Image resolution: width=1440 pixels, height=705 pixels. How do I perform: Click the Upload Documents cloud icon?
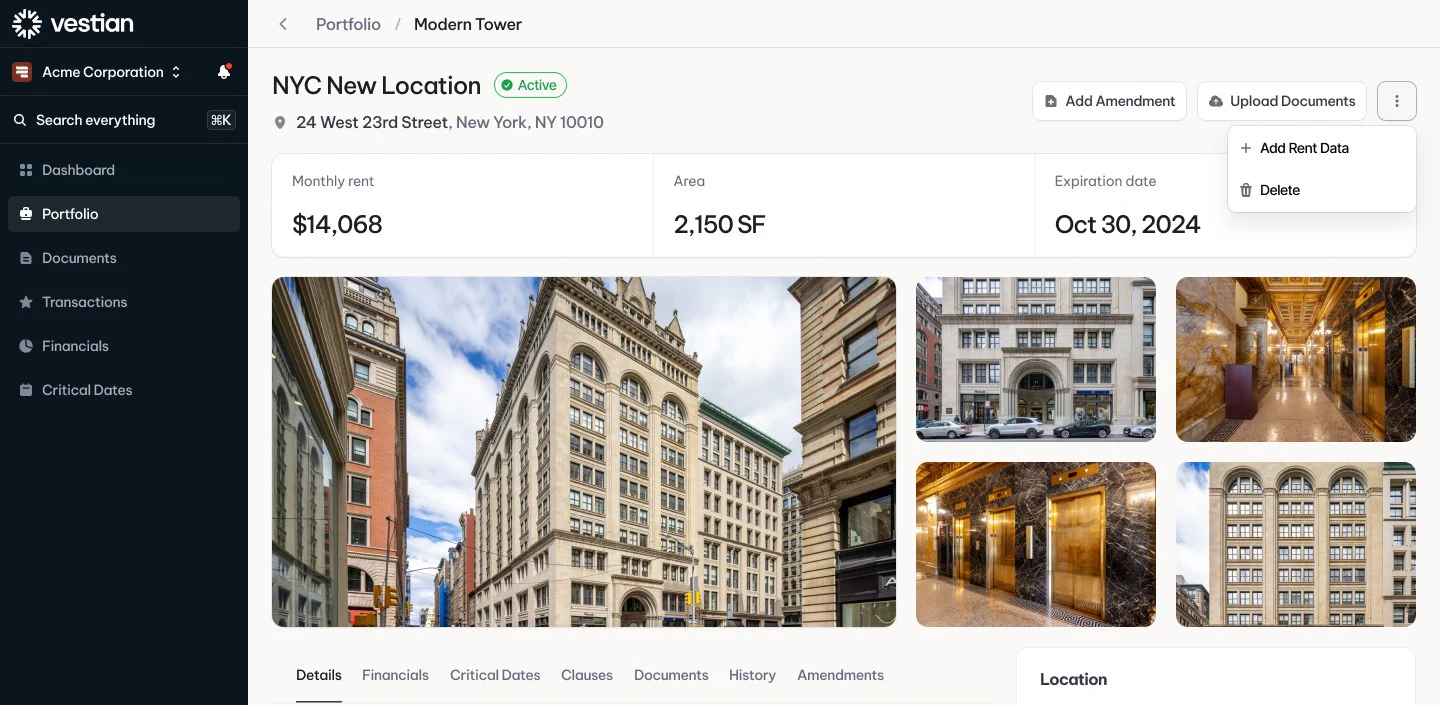[x=1216, y=101]
